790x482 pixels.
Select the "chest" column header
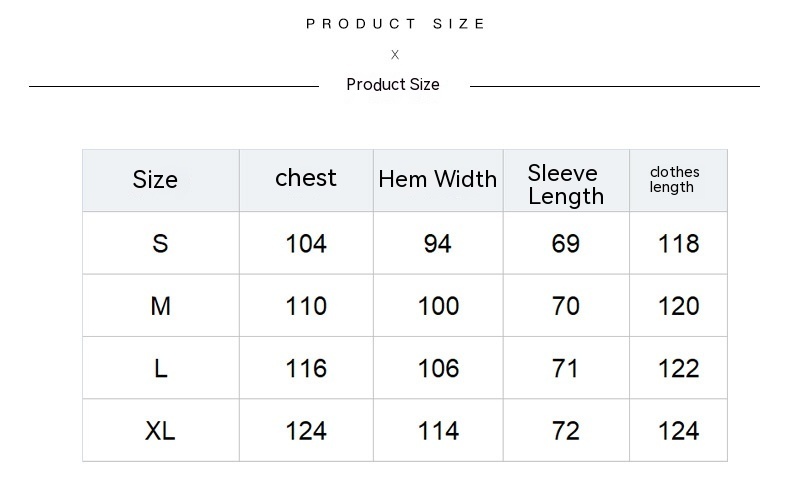tap(306, 178)
